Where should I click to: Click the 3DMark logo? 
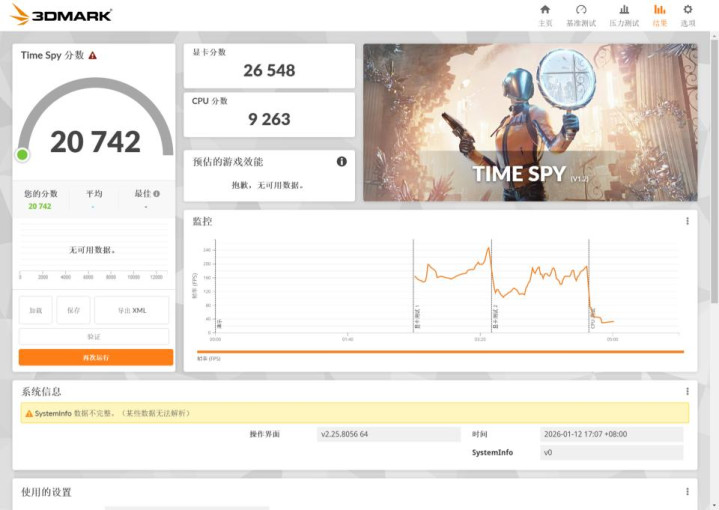tap(61, 15)
